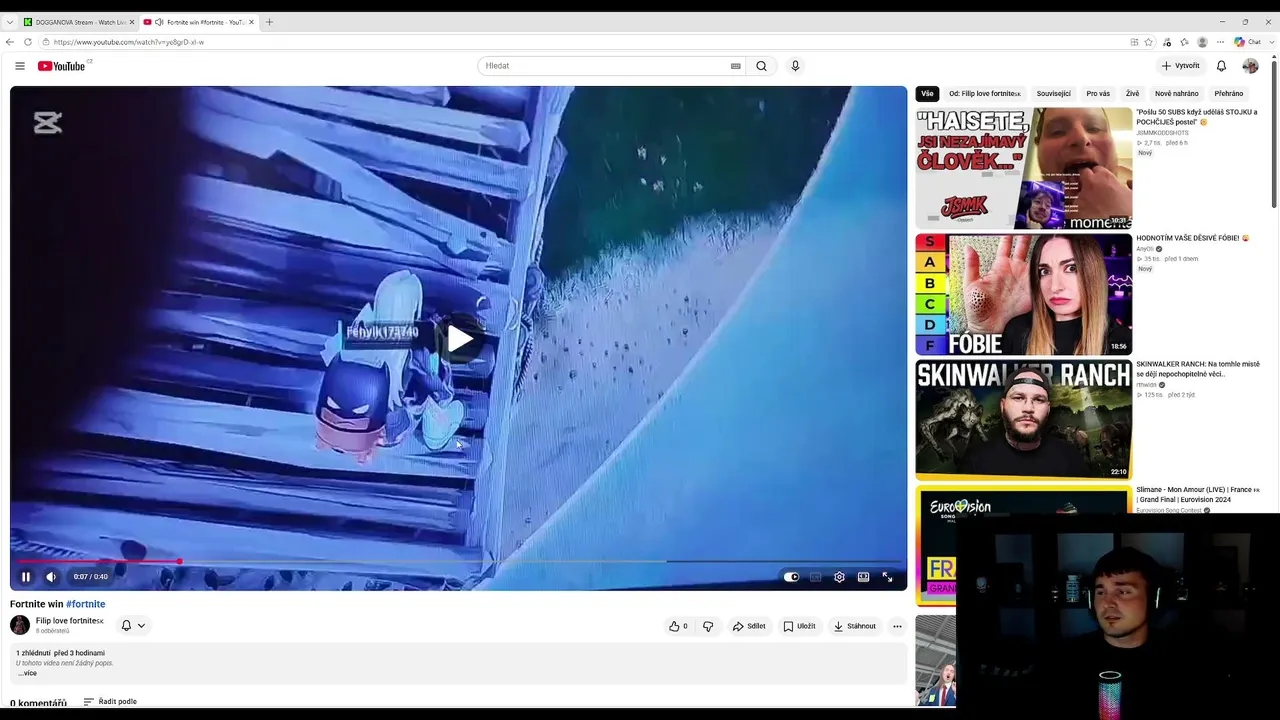Image resolution: width=1280 pixels, height=720 pixels.
Task: Select the Od: Filip love fortnite chip
Action: (x=985, y=94)
